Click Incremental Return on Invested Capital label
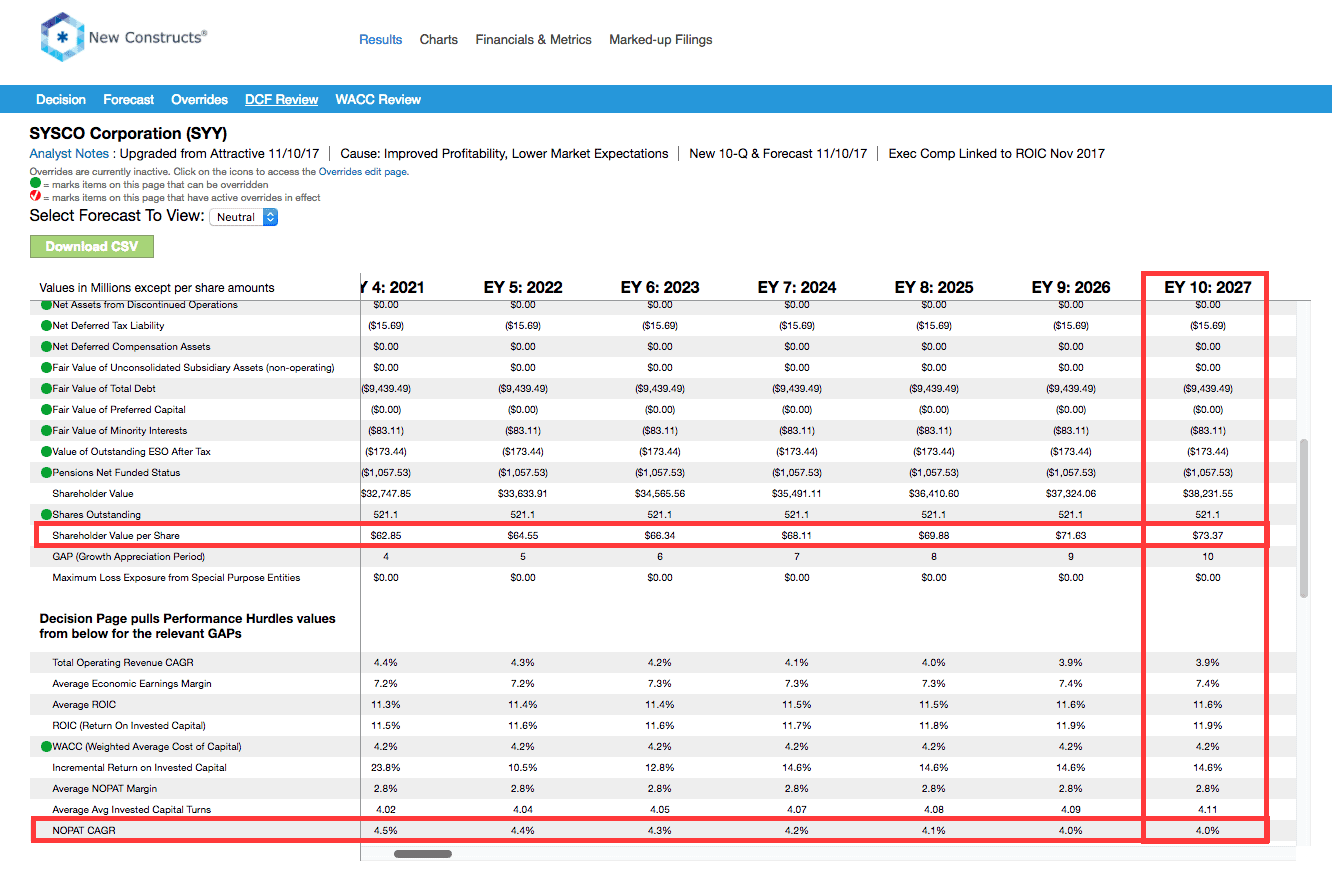The height and width of the screenshot is (877, 1332). [x=140, y=768]
